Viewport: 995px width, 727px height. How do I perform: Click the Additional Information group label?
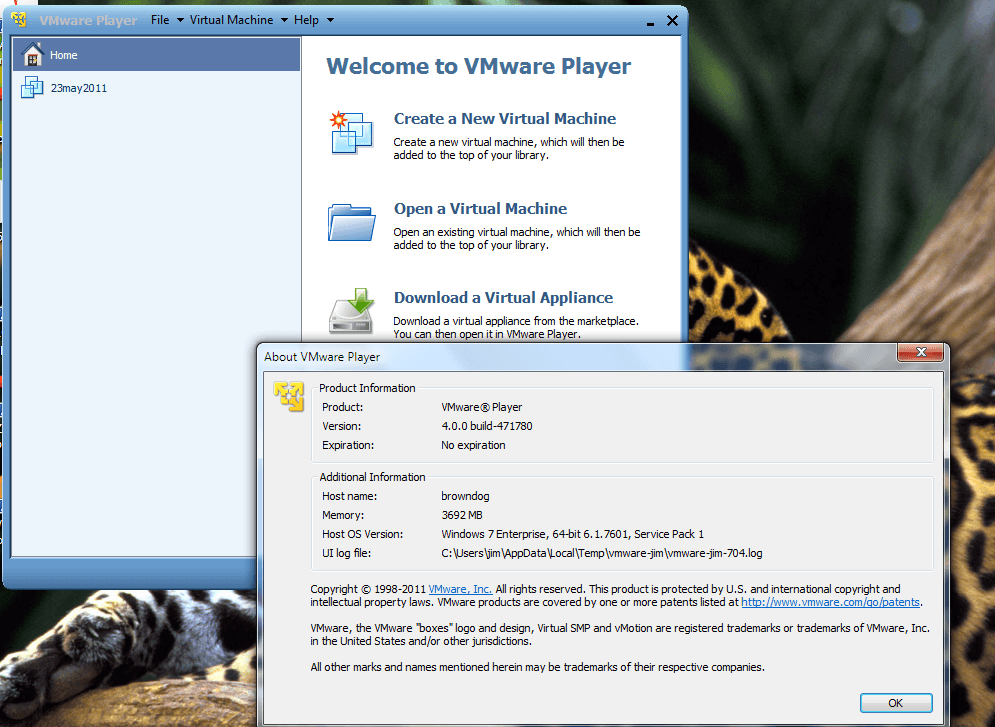372,477
